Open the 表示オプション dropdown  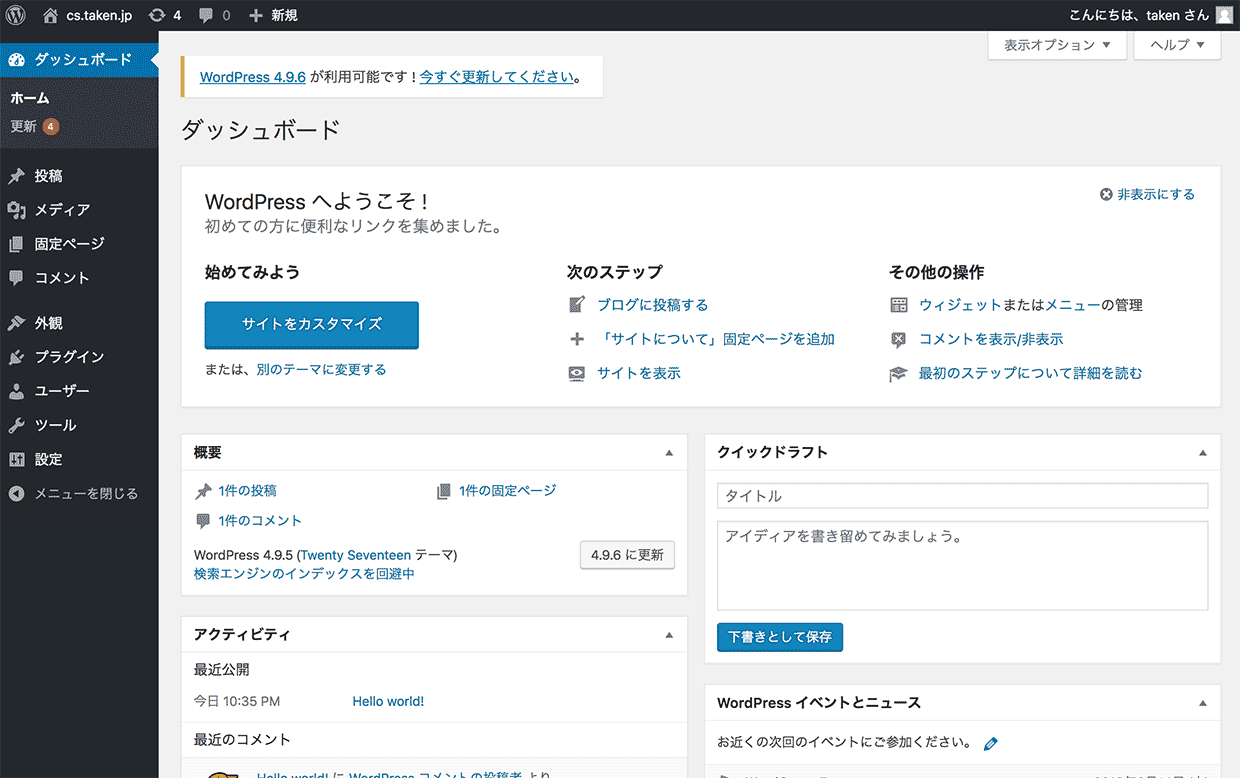1057,45
